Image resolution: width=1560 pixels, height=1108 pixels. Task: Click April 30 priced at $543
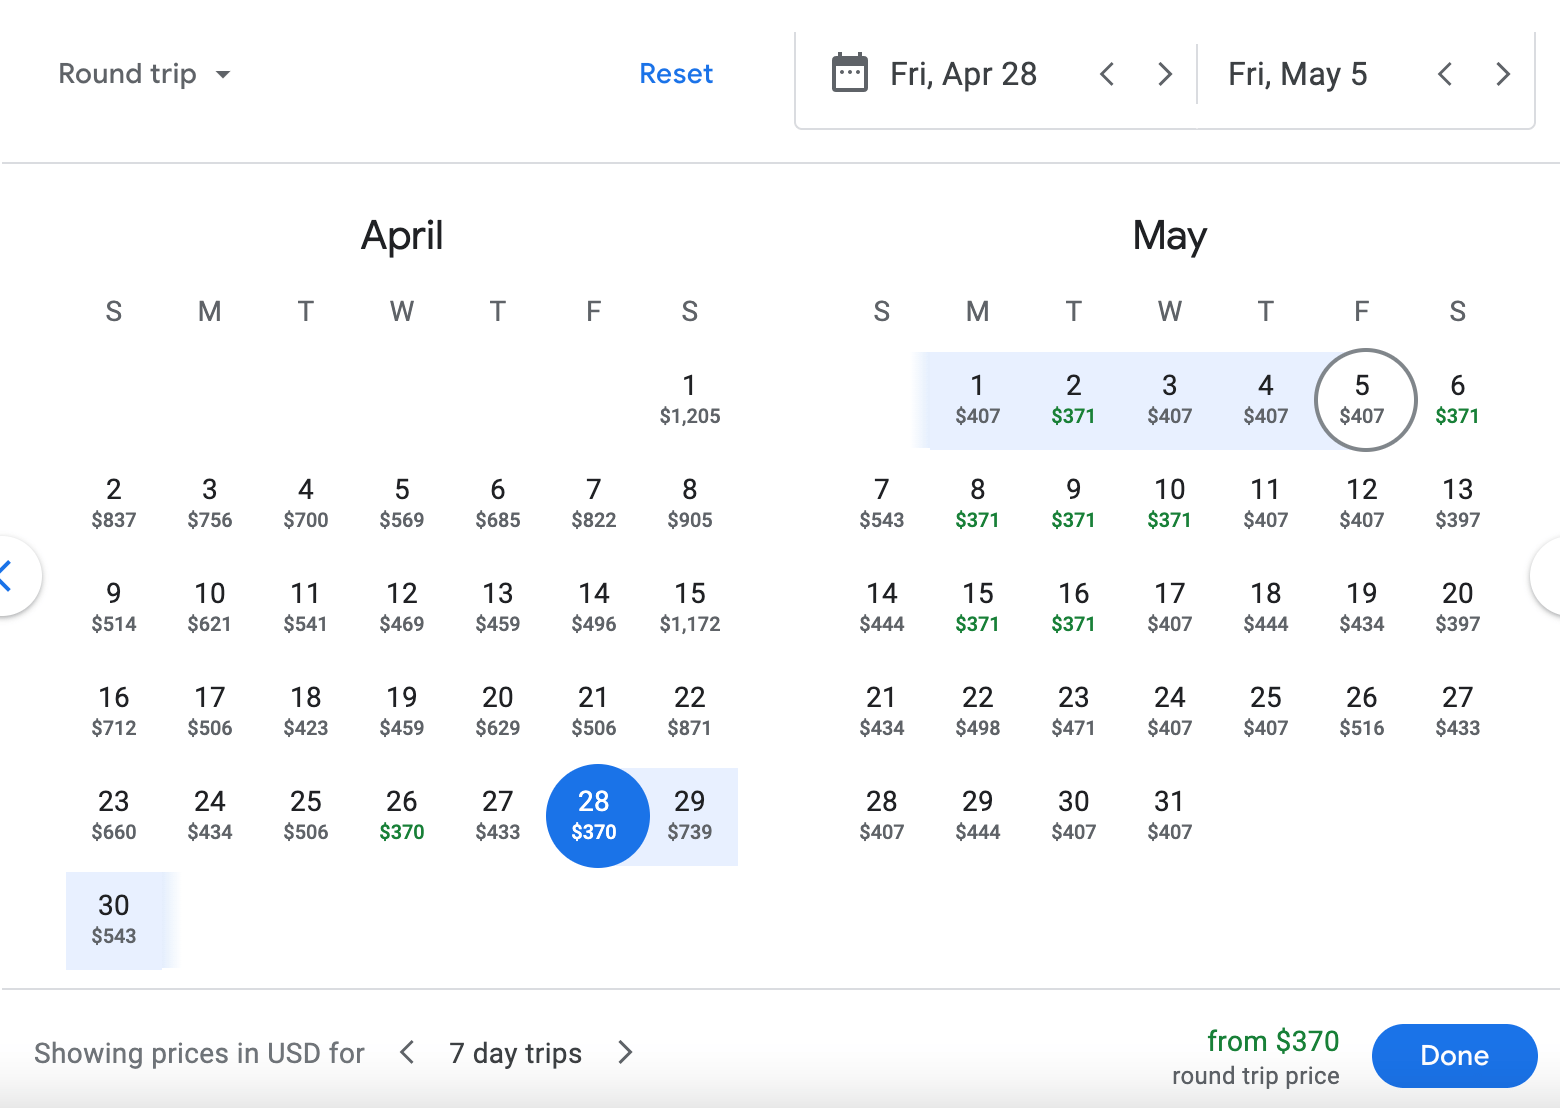click(114, 919)
